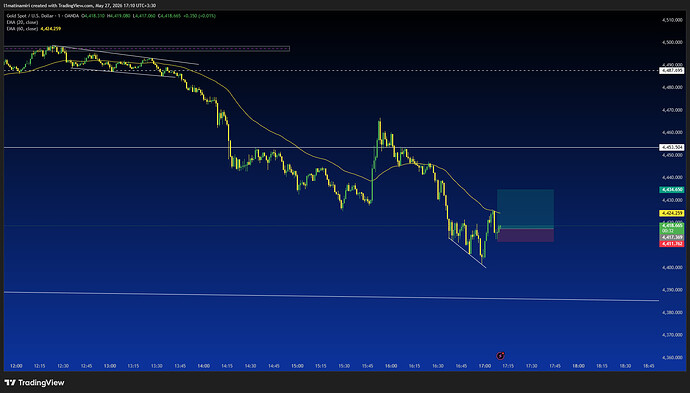Click the yellow 4,424.259 EMA price label
The width and height of the screenshot is (690, 393).
672,213
